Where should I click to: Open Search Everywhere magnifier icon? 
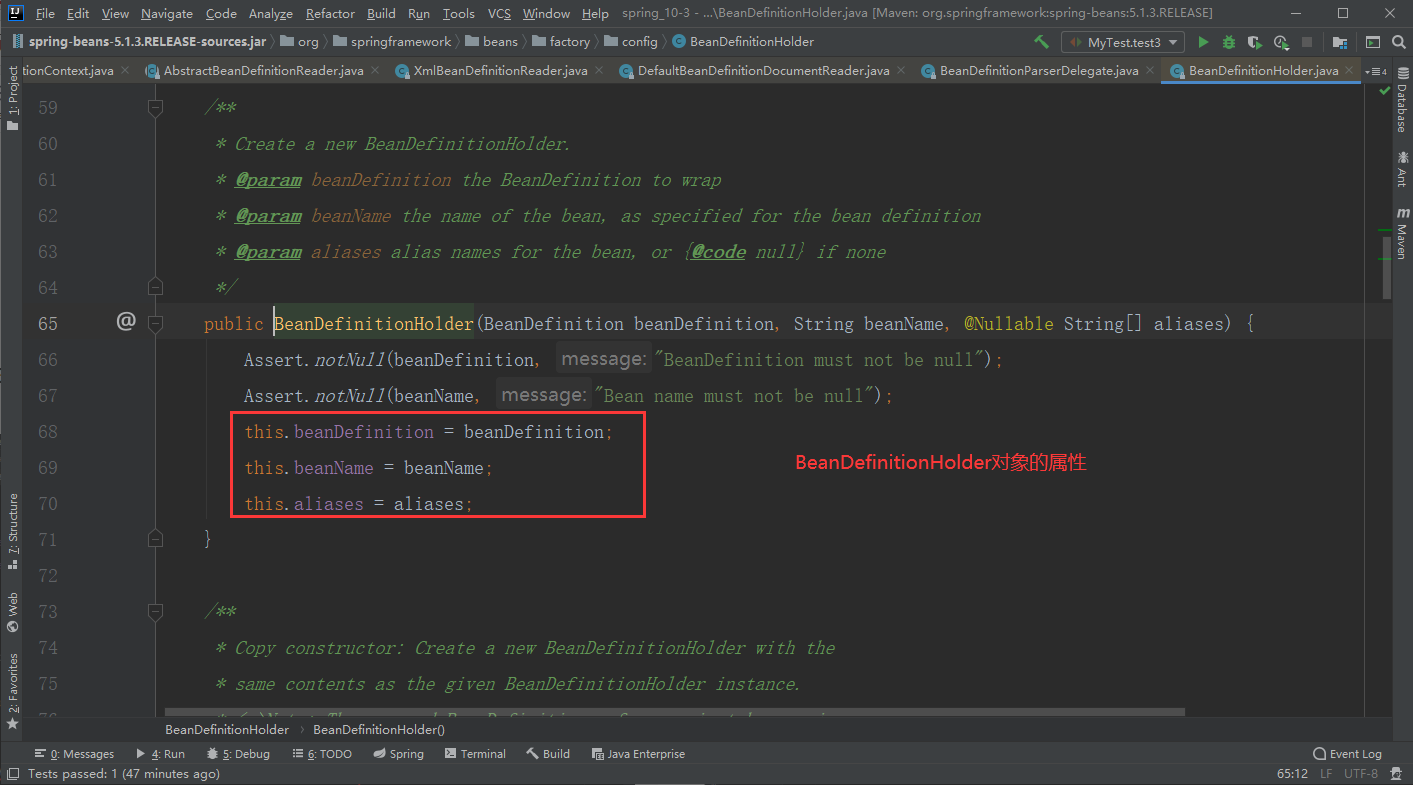click(1398, 42)
